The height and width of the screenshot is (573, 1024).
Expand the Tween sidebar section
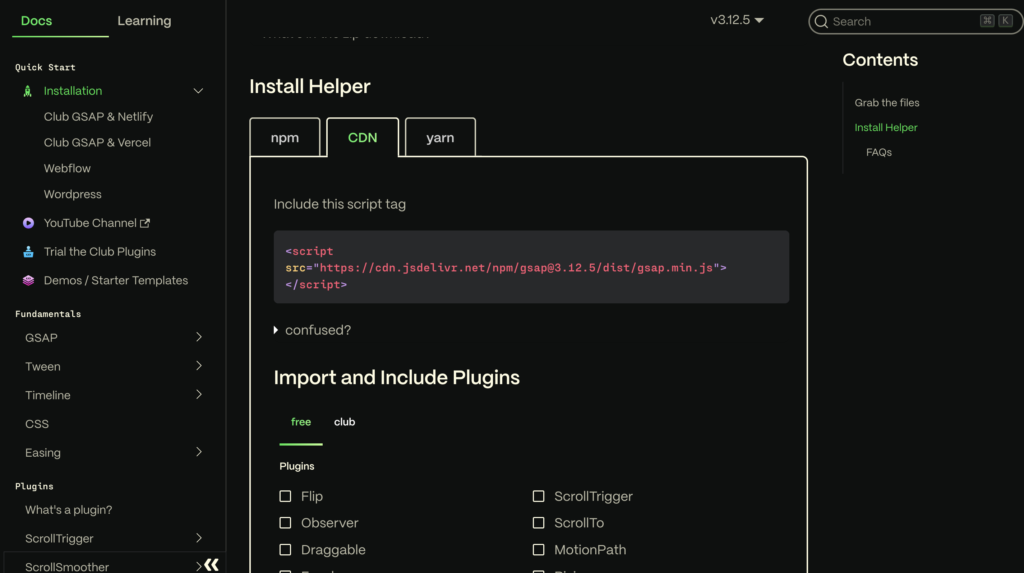(x=199, y=366)
